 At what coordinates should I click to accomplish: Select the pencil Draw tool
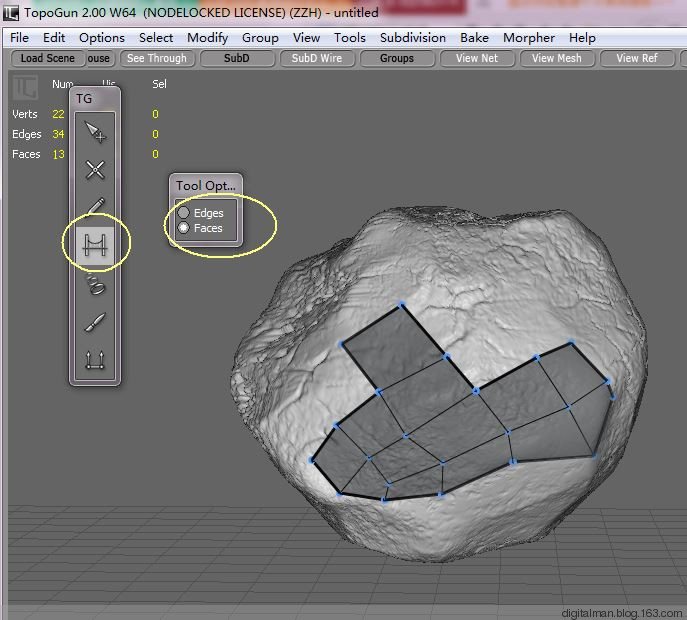(95, 208)
